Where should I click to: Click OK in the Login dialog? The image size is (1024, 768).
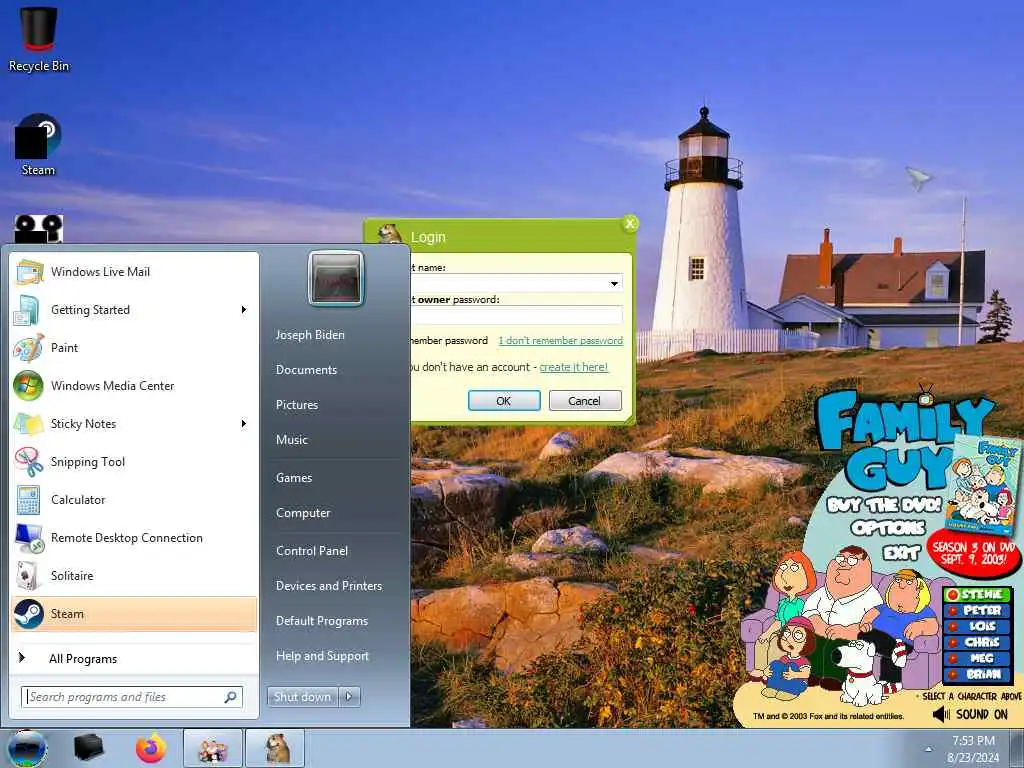(504, 400)
